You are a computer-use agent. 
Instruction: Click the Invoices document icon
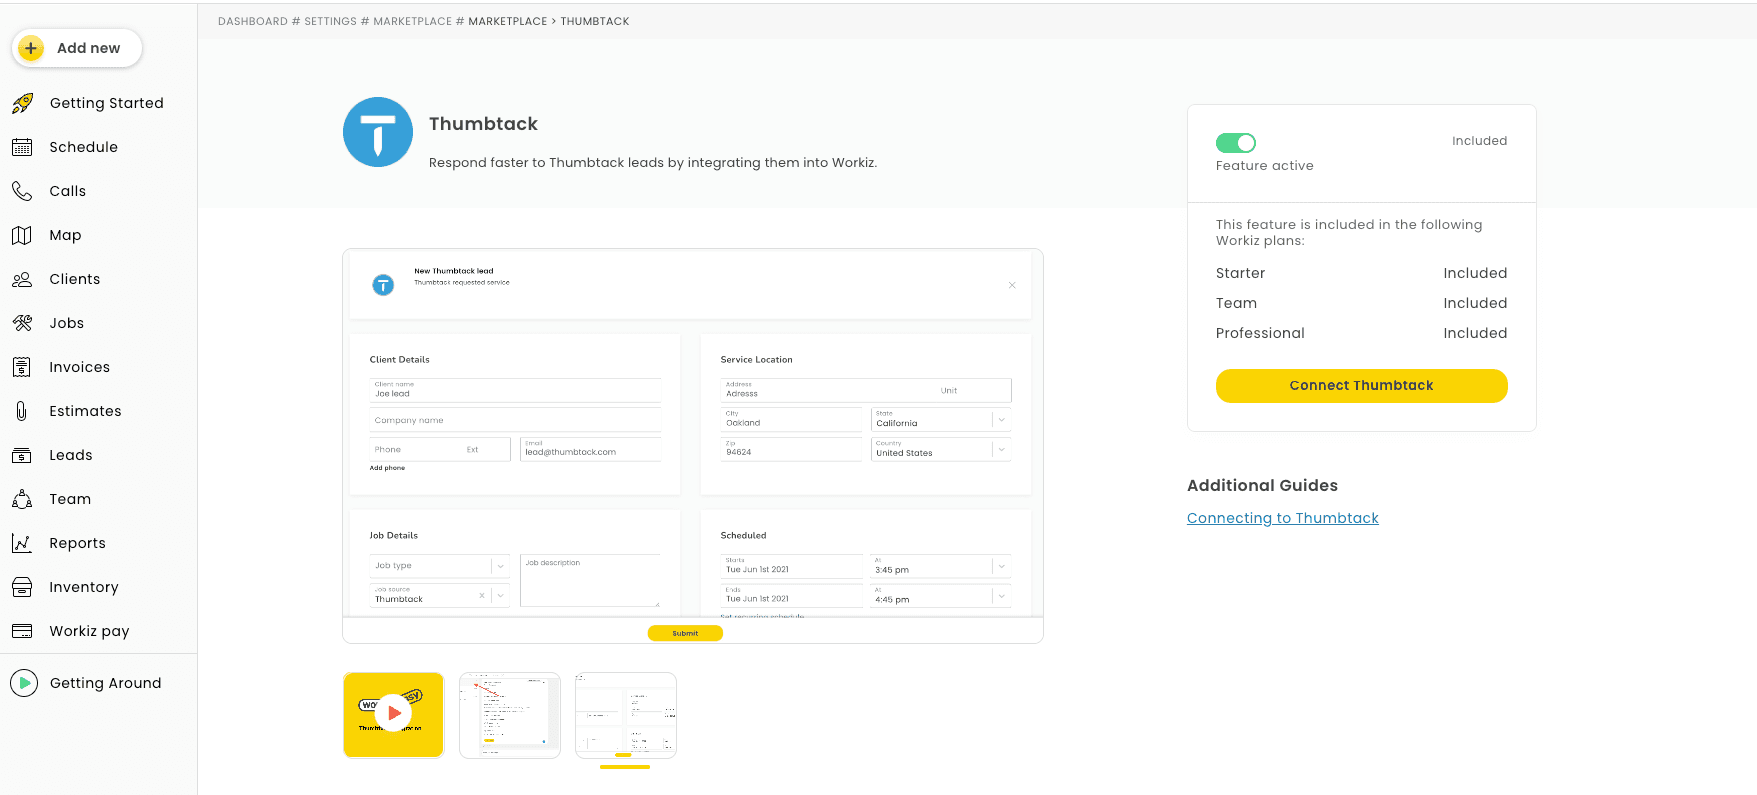pyautogui.click(x=22, y=367)
